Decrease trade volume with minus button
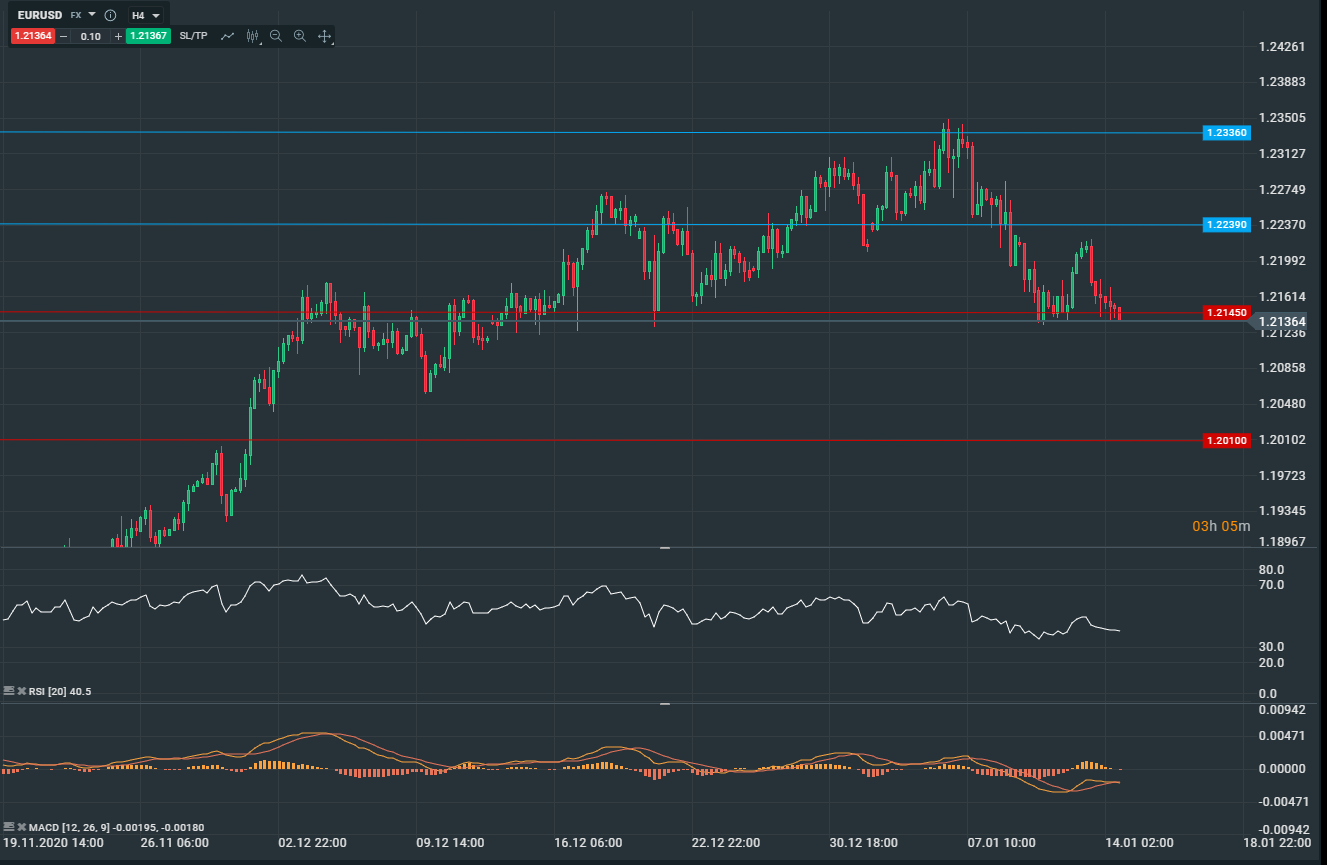 (64, 36)
